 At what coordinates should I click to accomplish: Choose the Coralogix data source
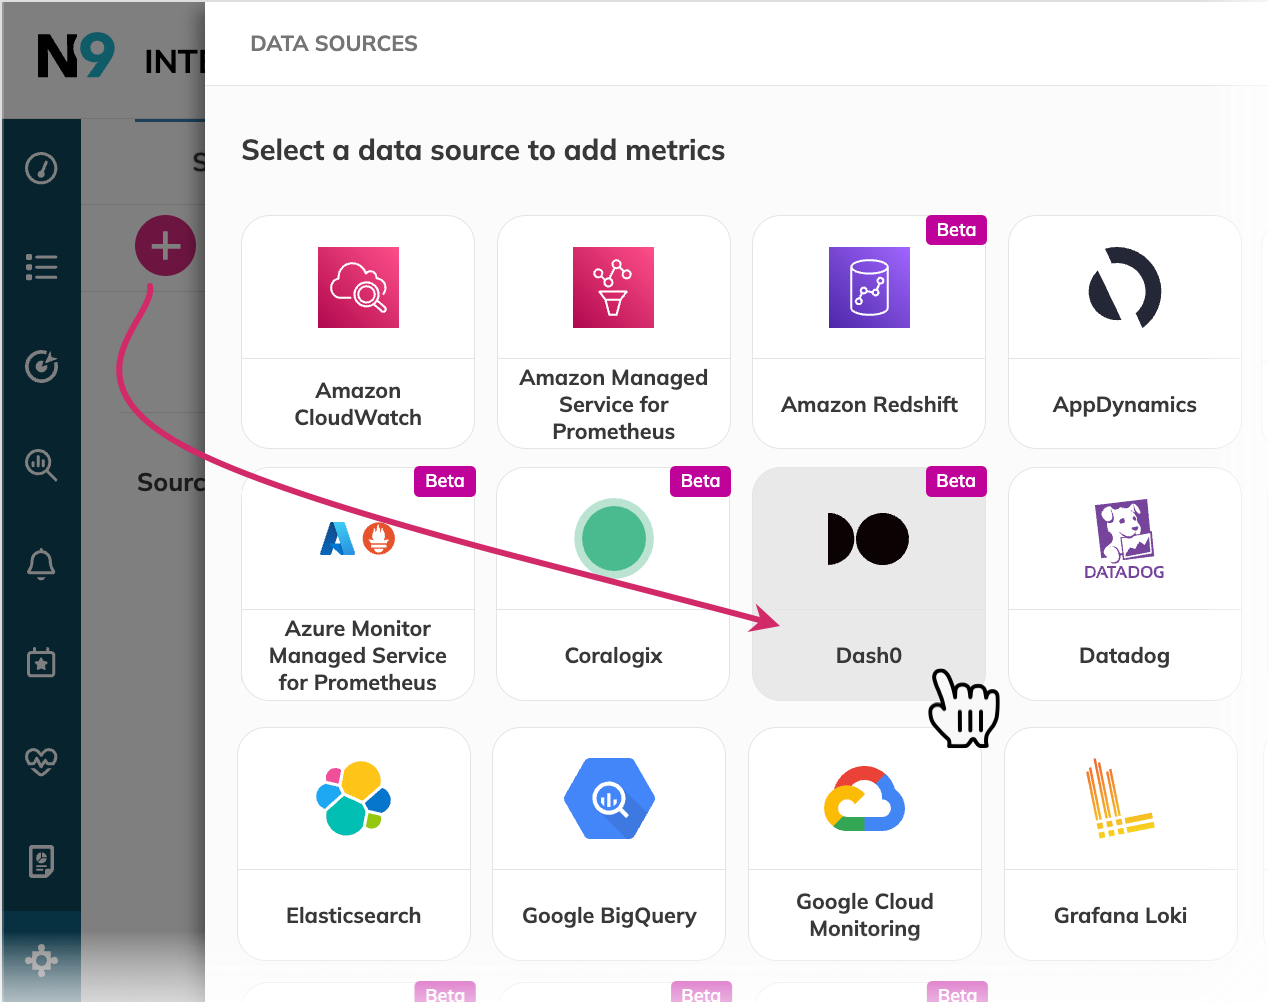pyautogui.click(x=613, y=584)
